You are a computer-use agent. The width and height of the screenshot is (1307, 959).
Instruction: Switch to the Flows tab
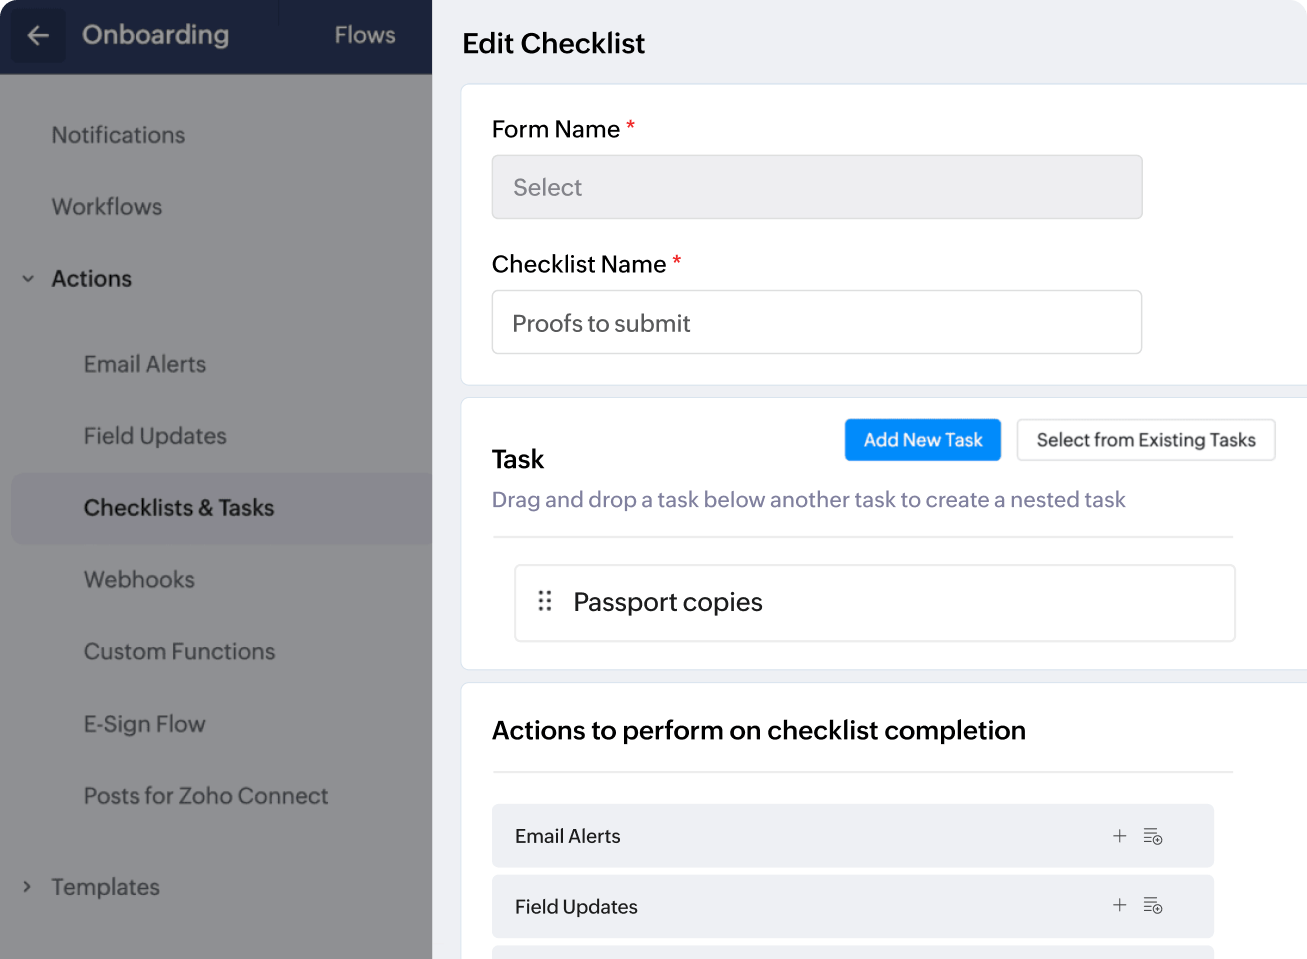coord(365,35)
